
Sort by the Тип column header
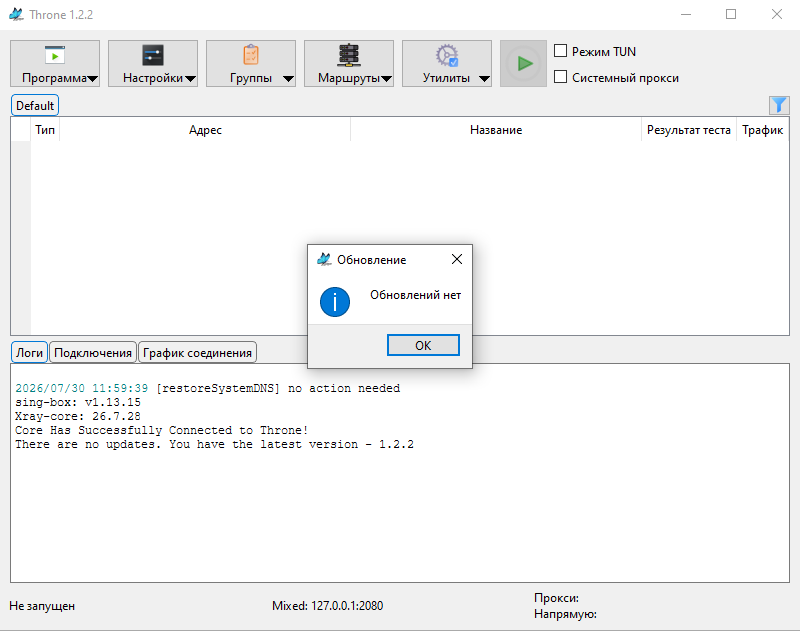click(45, 130)
